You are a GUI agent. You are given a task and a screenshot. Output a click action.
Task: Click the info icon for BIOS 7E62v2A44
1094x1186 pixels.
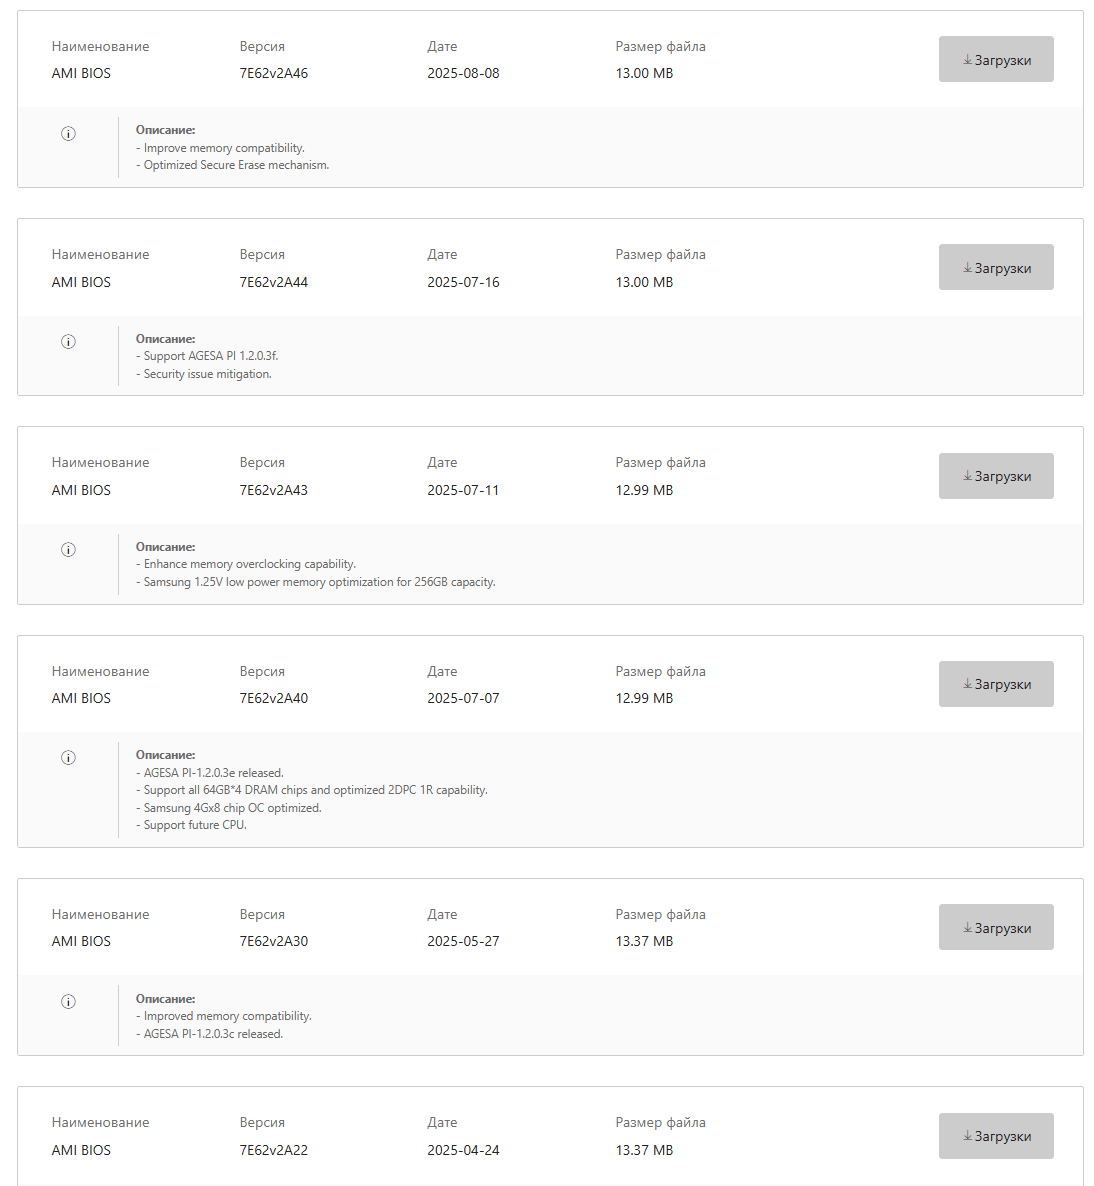(x=68, y=342)
